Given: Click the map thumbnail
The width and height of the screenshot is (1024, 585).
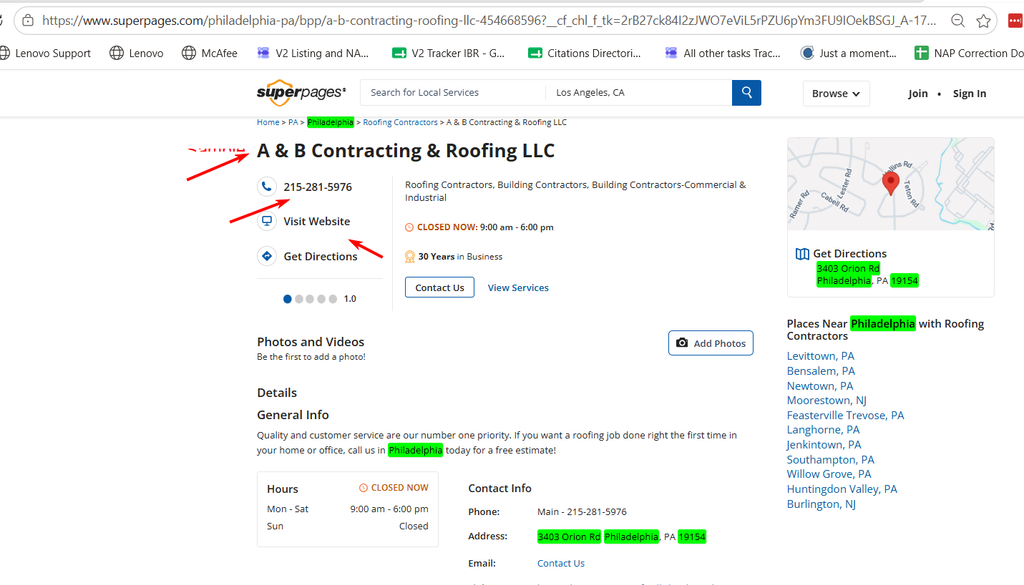Looking at the screenshot, I should [x=891, y=184].
